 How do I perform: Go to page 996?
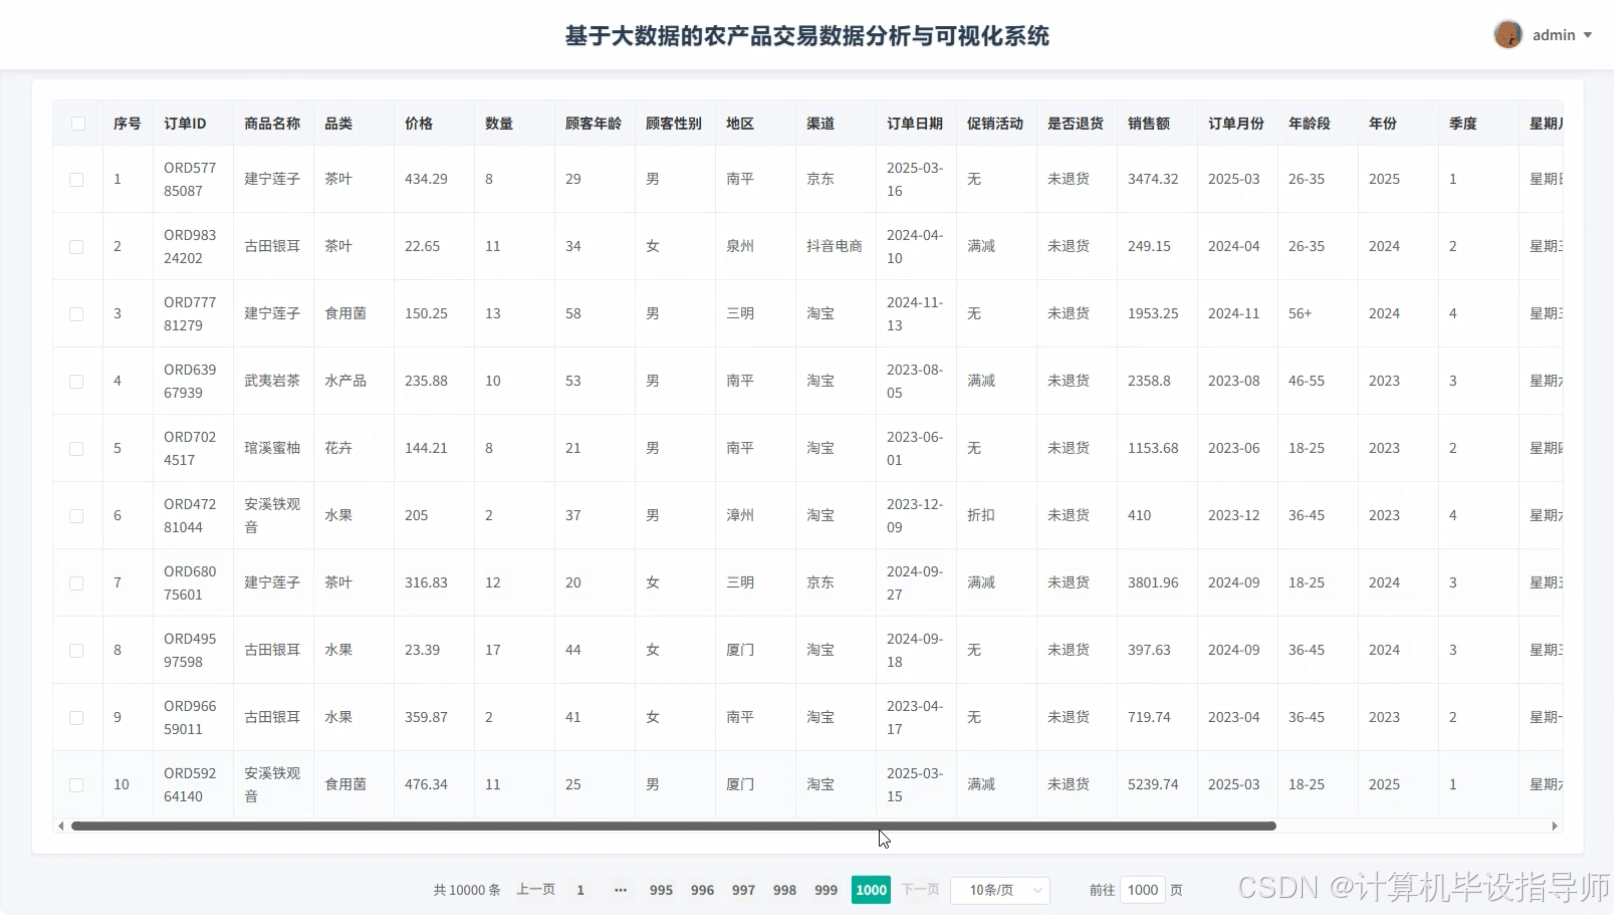702,890
